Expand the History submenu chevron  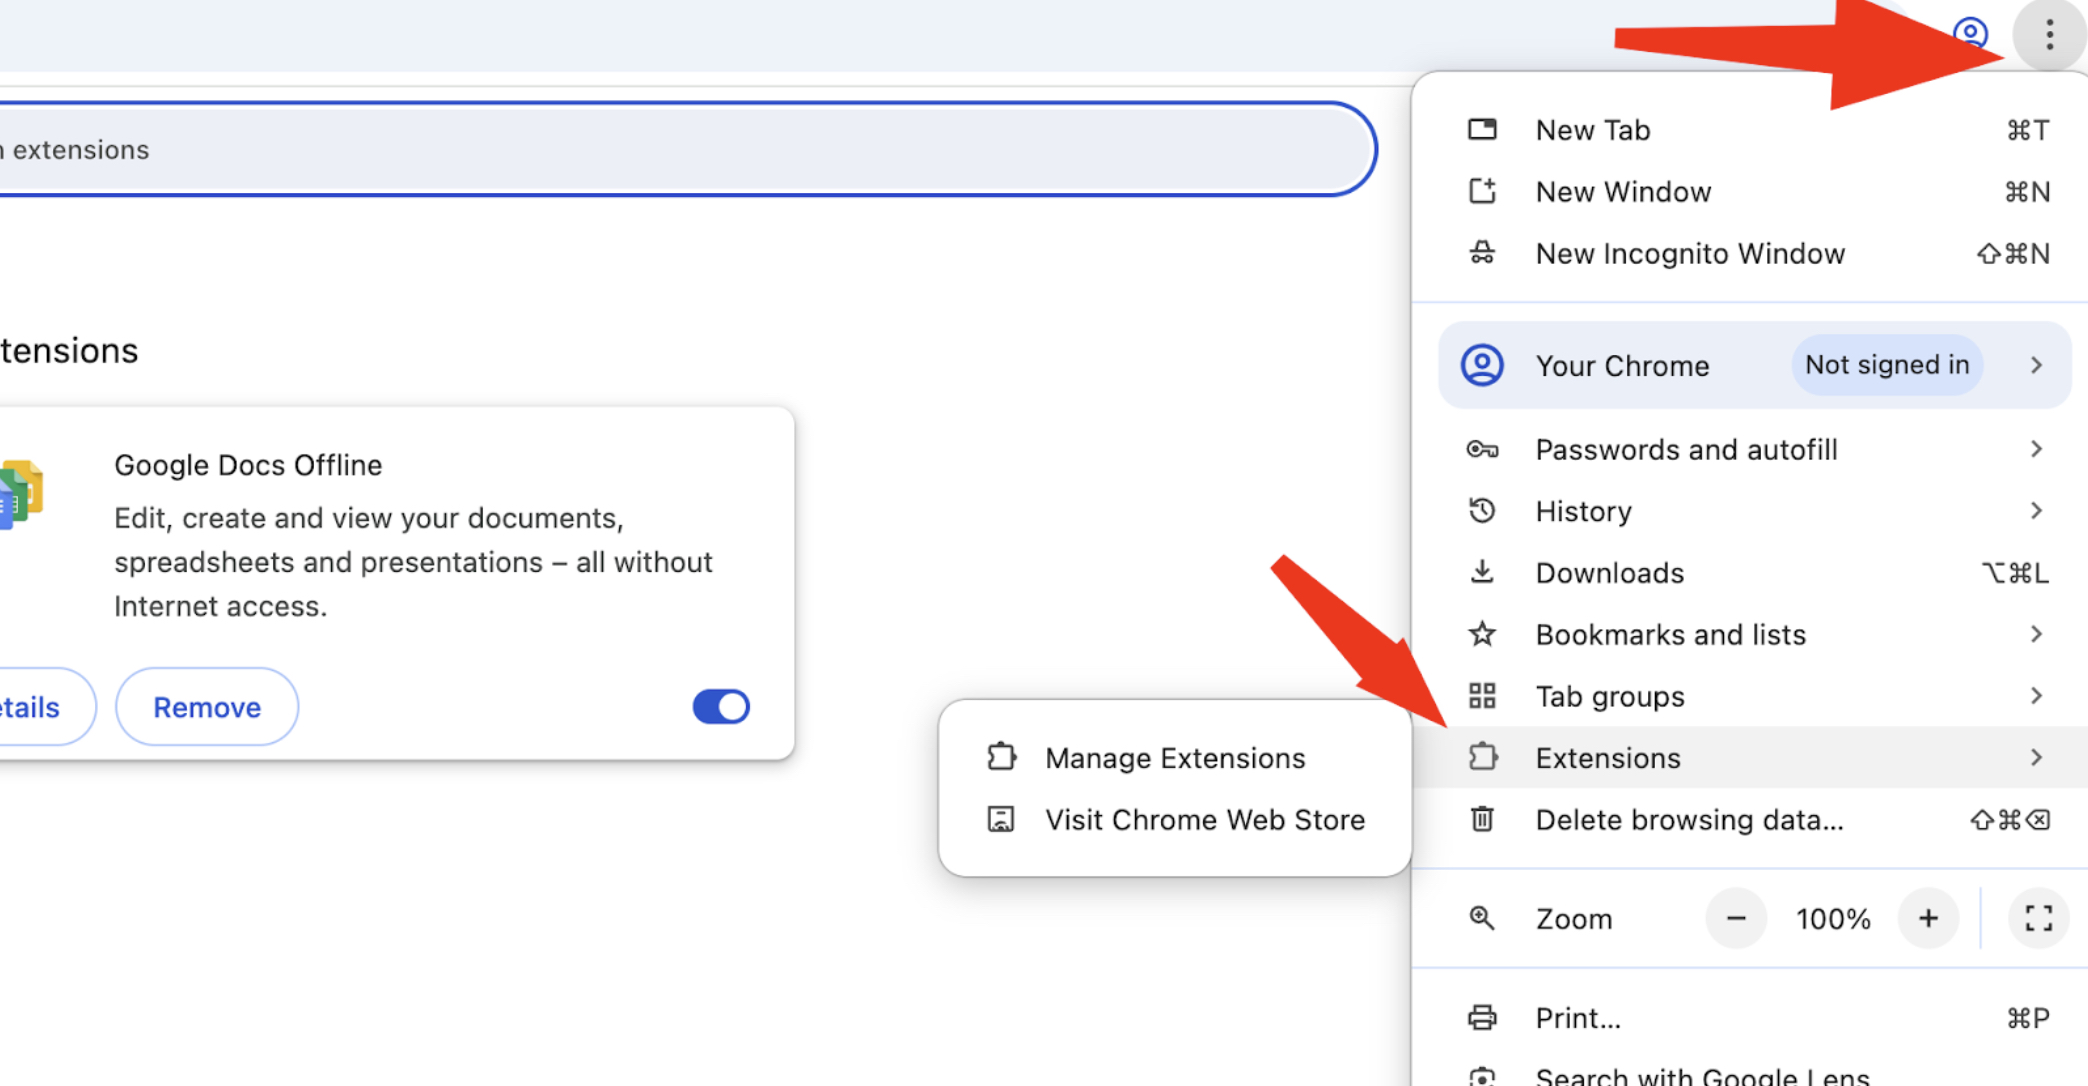pos(2037,511)
